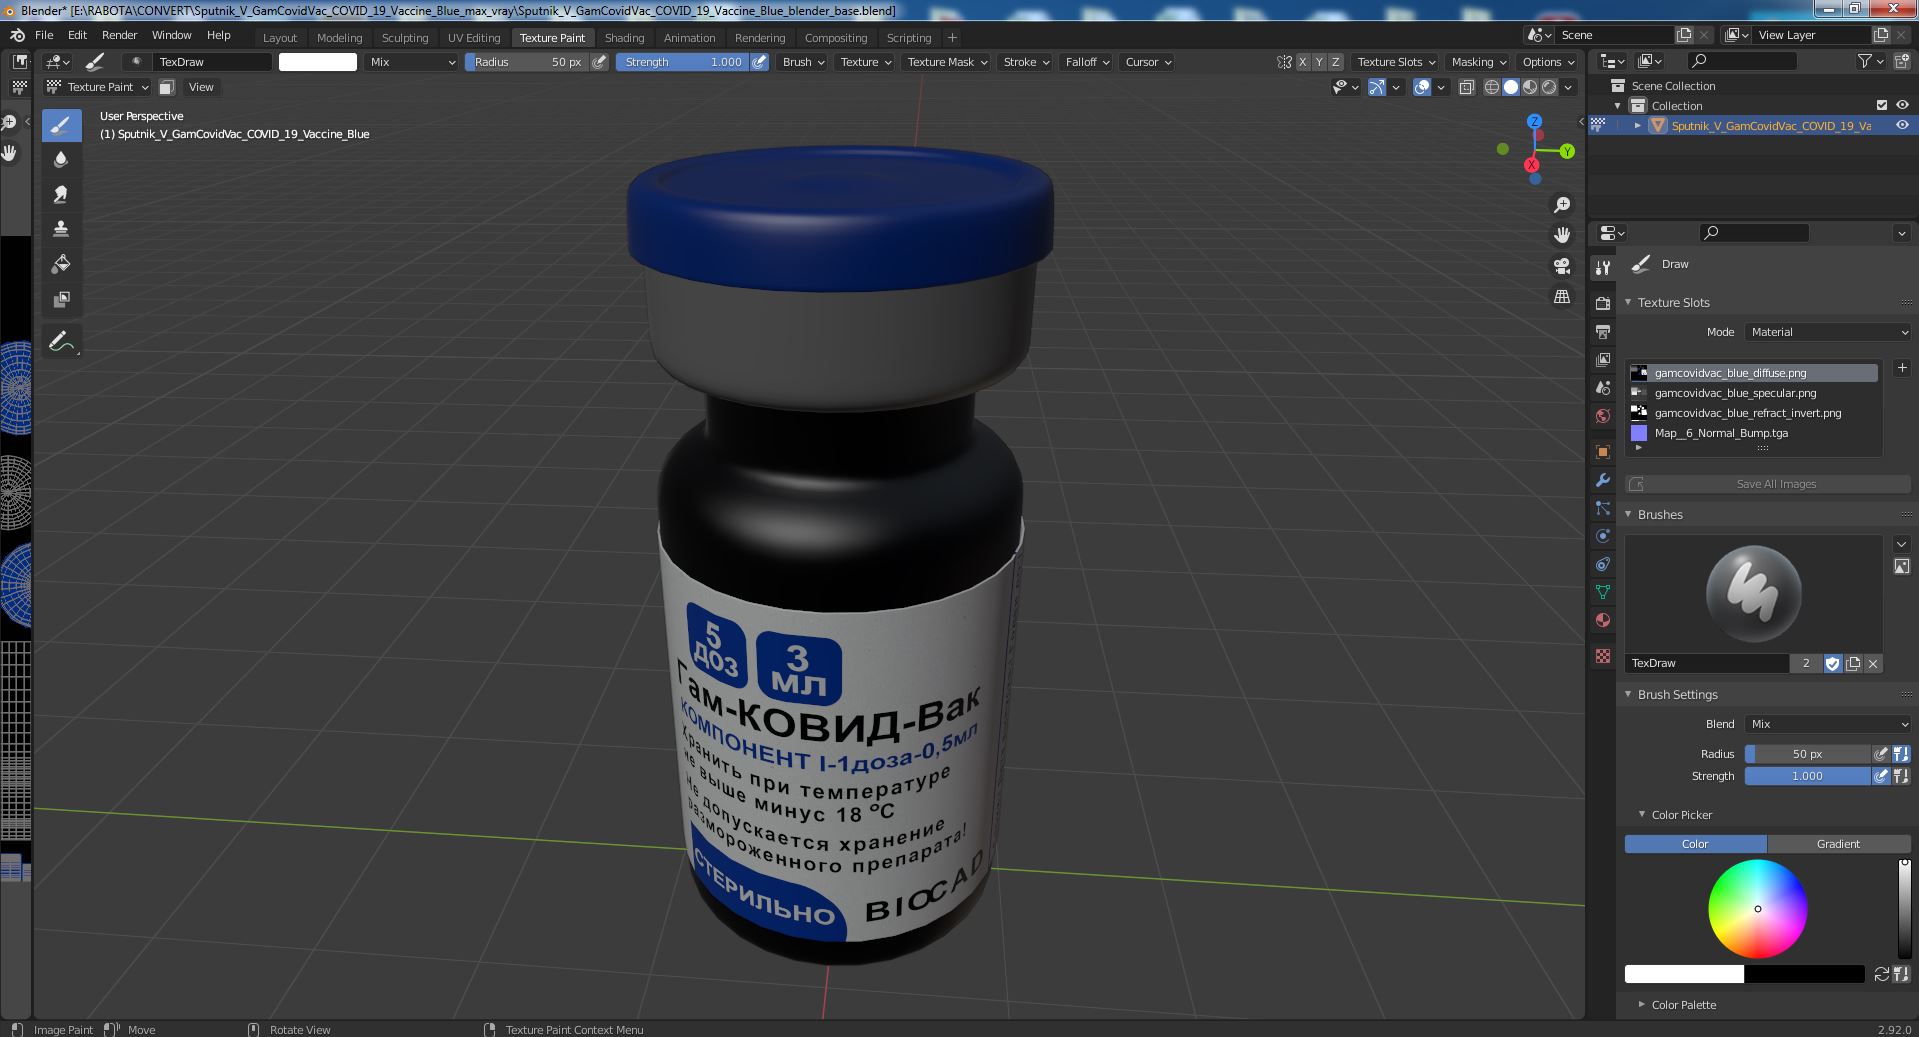Adjust the Strength slider in Brush Settings
The image size is (1919, 1037).
pyautogui.click(x=1807, y=776)
